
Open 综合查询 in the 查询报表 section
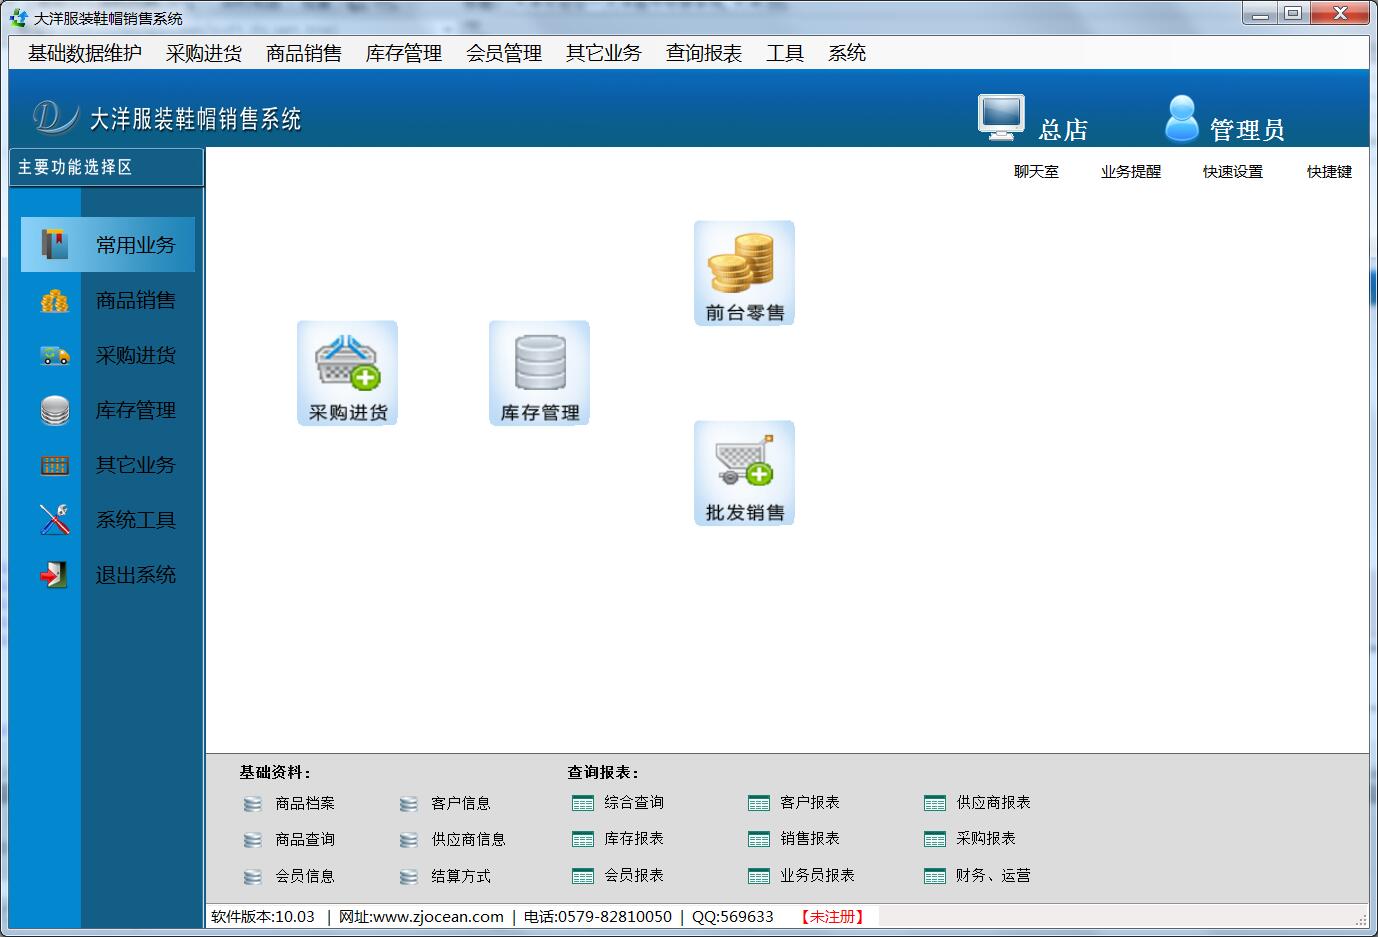click(x=635, y=802)
